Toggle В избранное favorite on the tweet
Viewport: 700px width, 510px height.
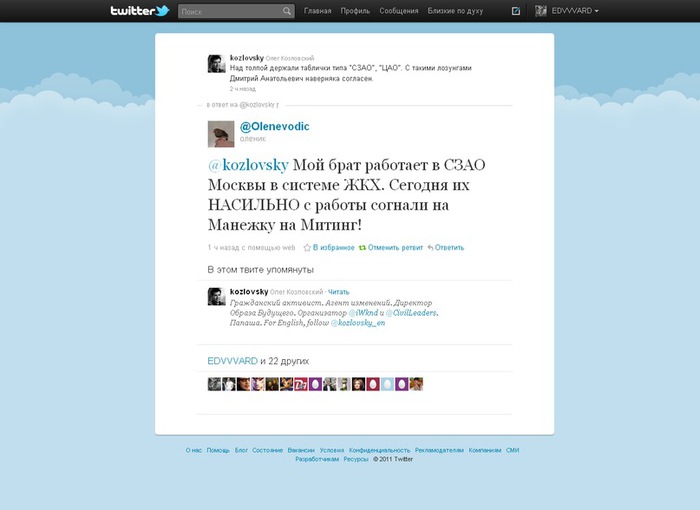point(333,247)
